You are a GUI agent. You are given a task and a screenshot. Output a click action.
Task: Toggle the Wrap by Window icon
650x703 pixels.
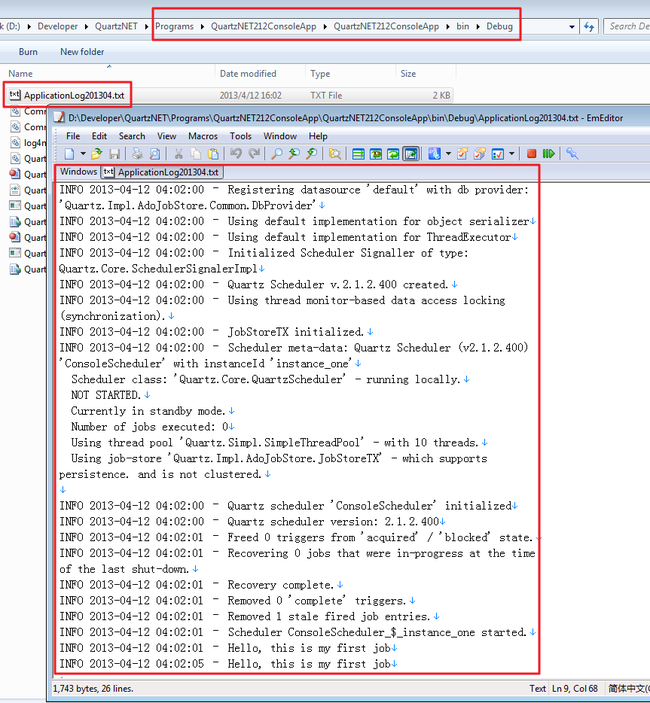[x=393, y=154]
